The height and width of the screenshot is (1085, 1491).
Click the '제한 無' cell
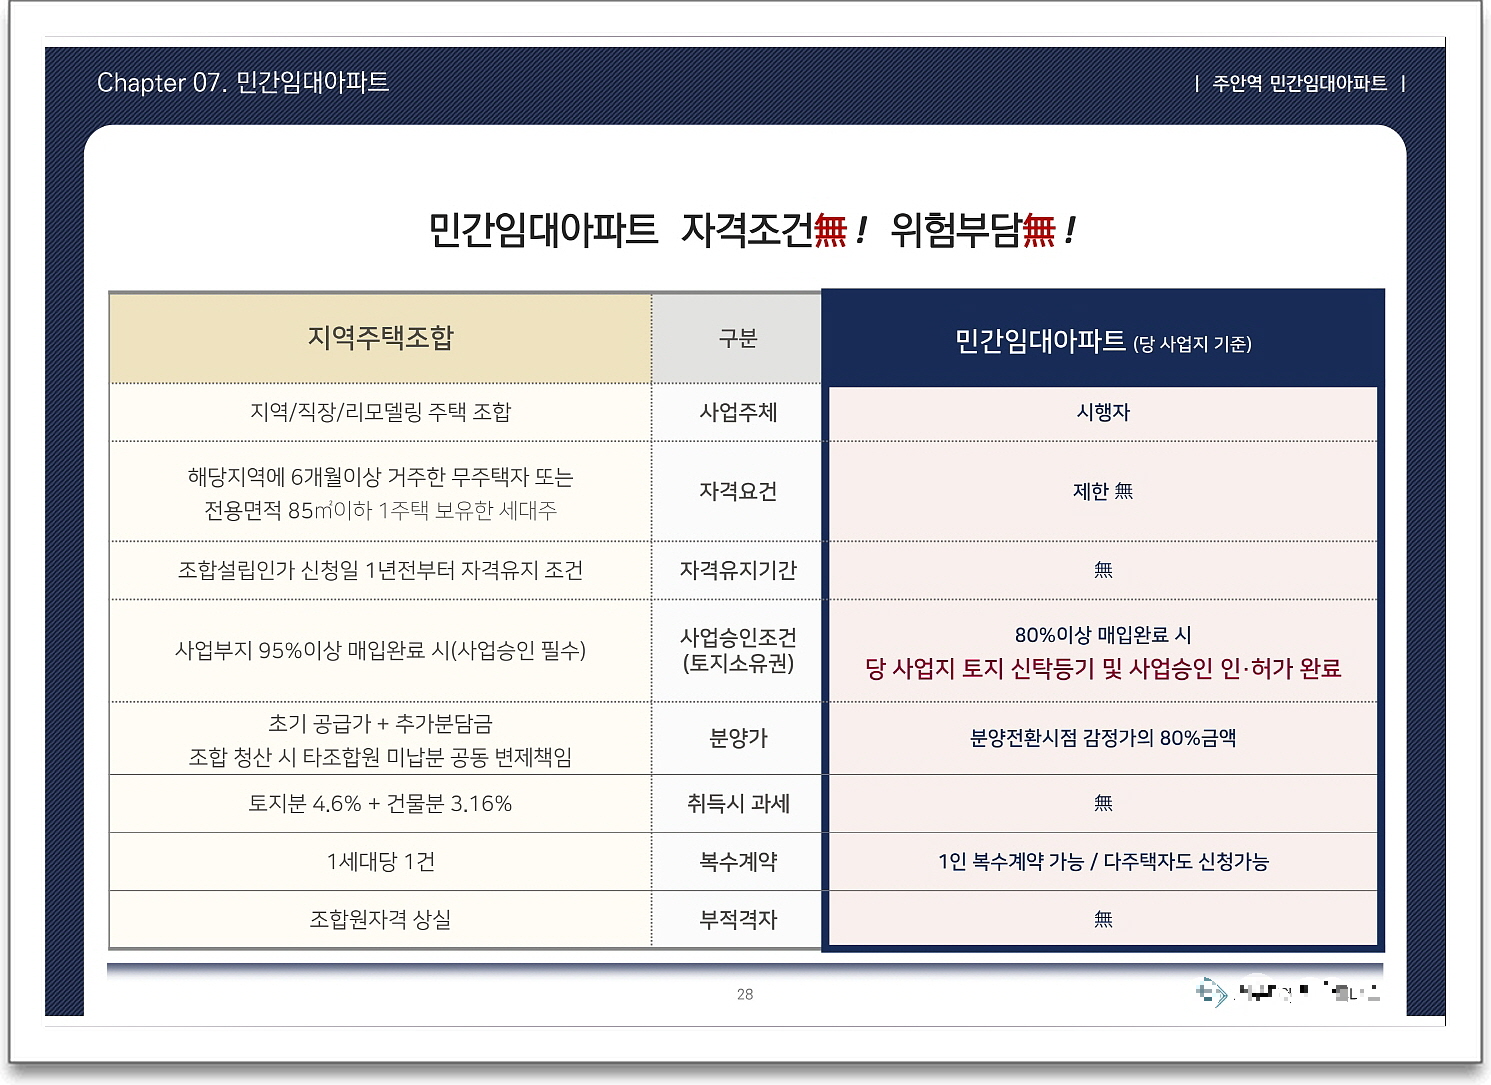coord(1103,491)
